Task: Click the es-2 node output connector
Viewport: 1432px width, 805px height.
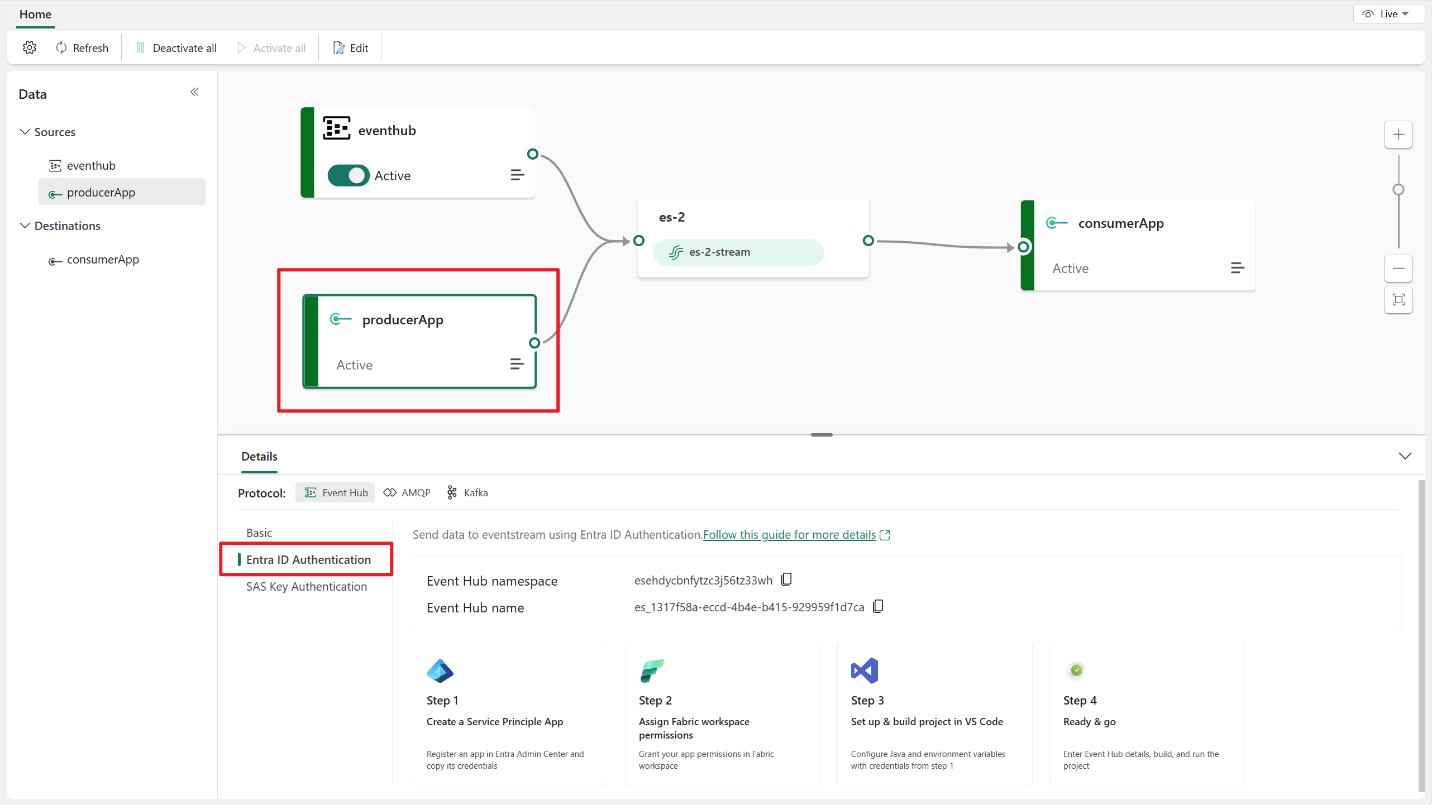Action: coord(868,241)
